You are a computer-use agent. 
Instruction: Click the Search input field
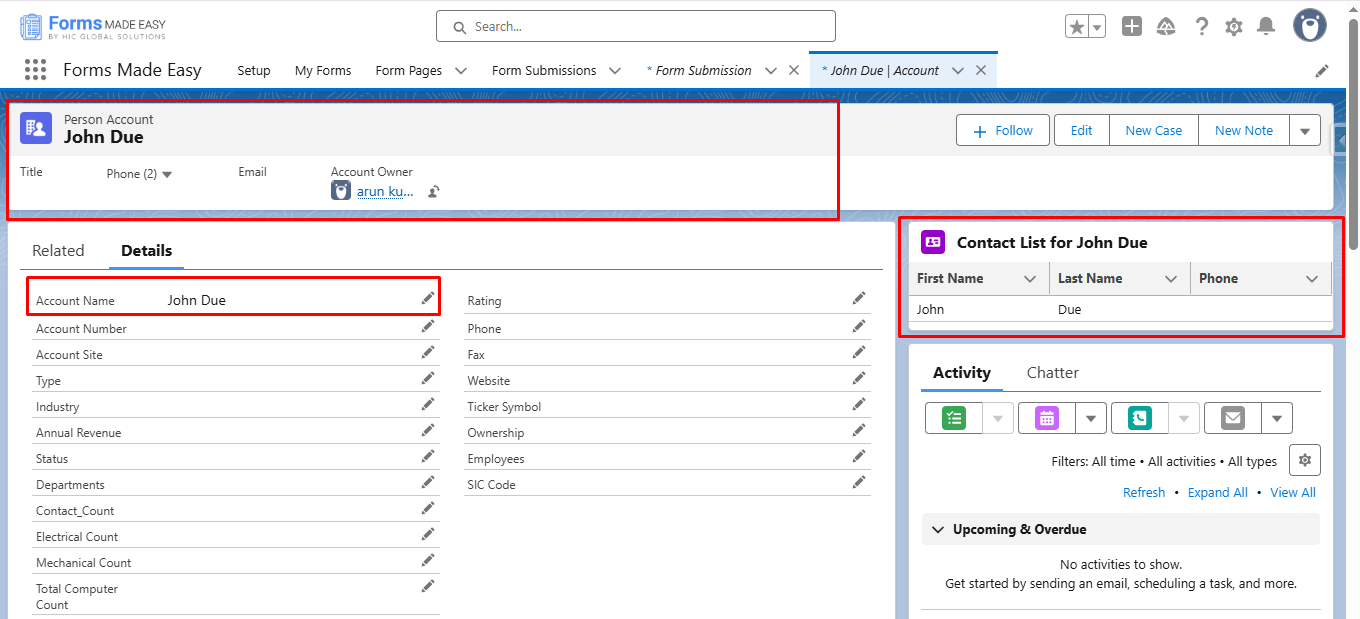click(x=635, y=27)
